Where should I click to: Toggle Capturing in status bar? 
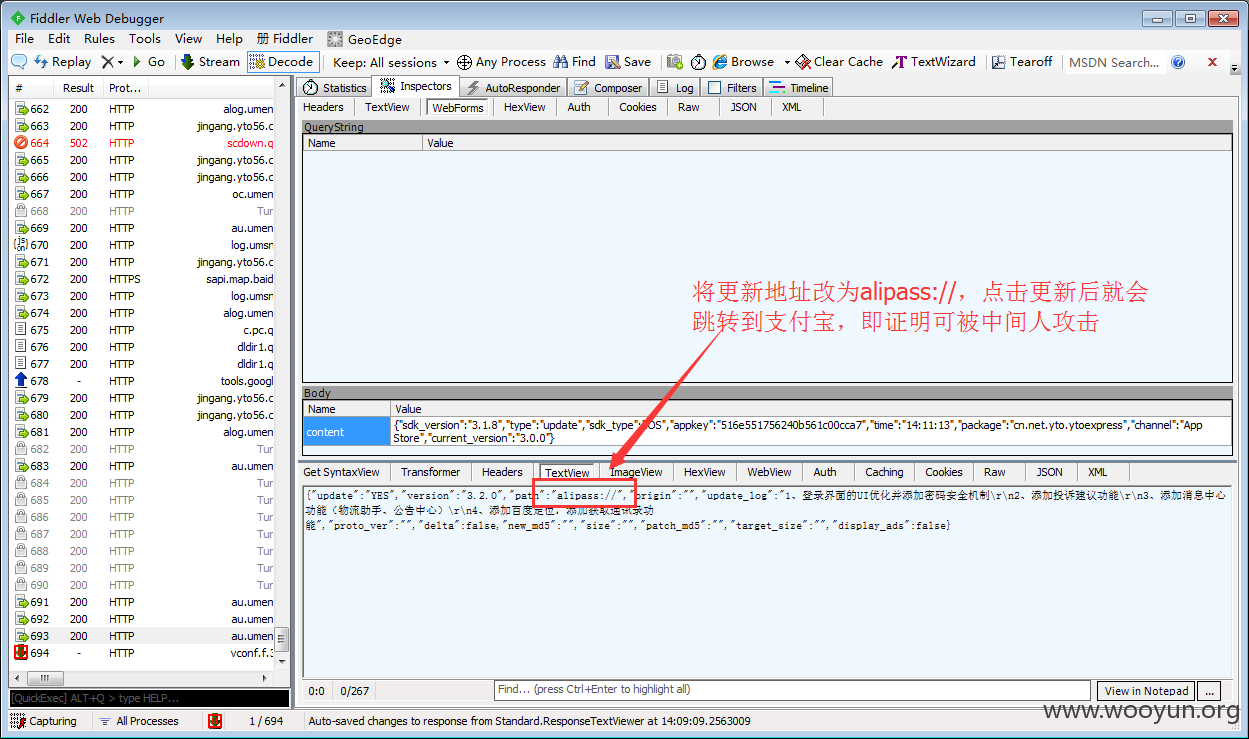(44, 721)
